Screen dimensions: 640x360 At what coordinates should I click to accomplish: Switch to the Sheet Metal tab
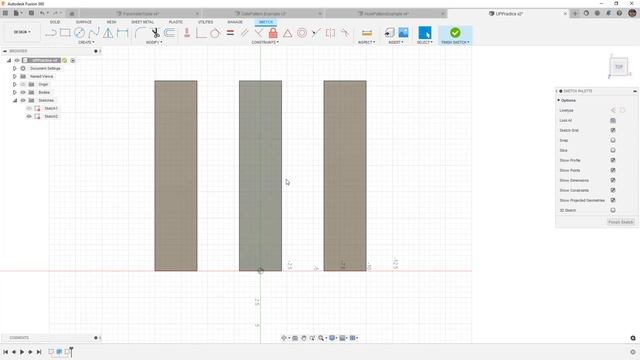click(x=142, y=22)
